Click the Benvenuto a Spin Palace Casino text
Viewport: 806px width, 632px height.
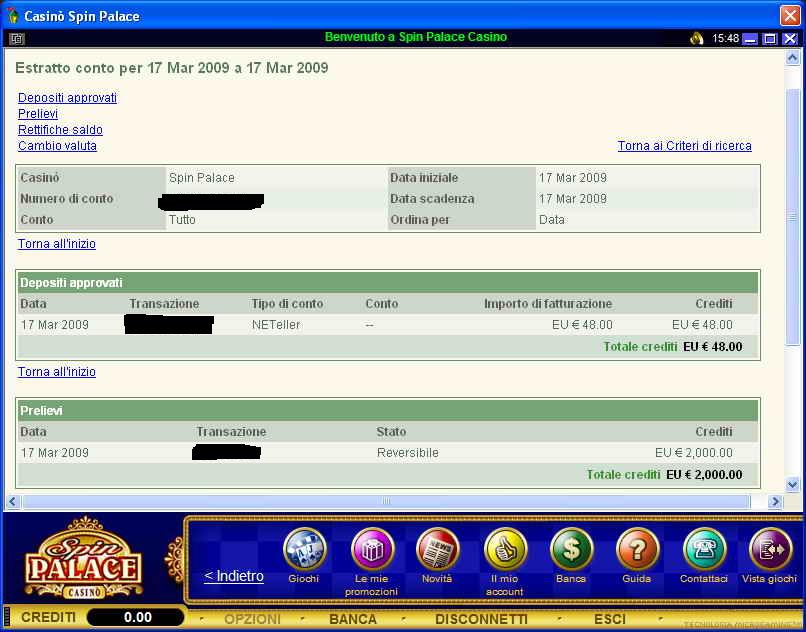[416, 37]
